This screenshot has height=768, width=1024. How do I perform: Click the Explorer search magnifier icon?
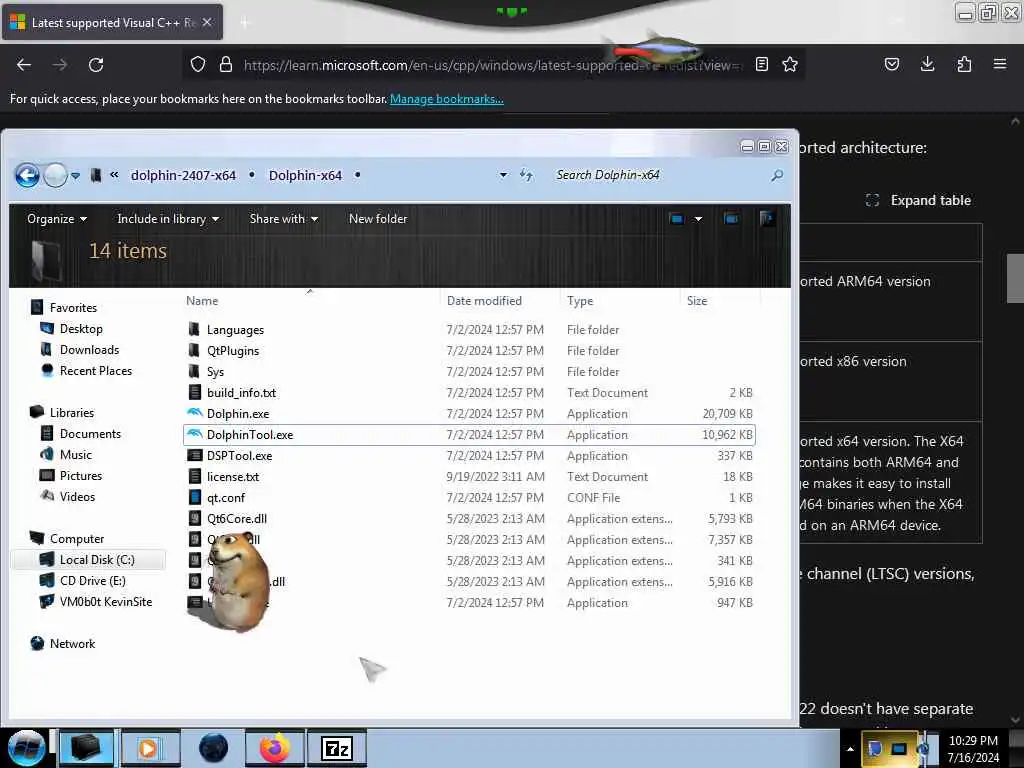tap(777, 175)
